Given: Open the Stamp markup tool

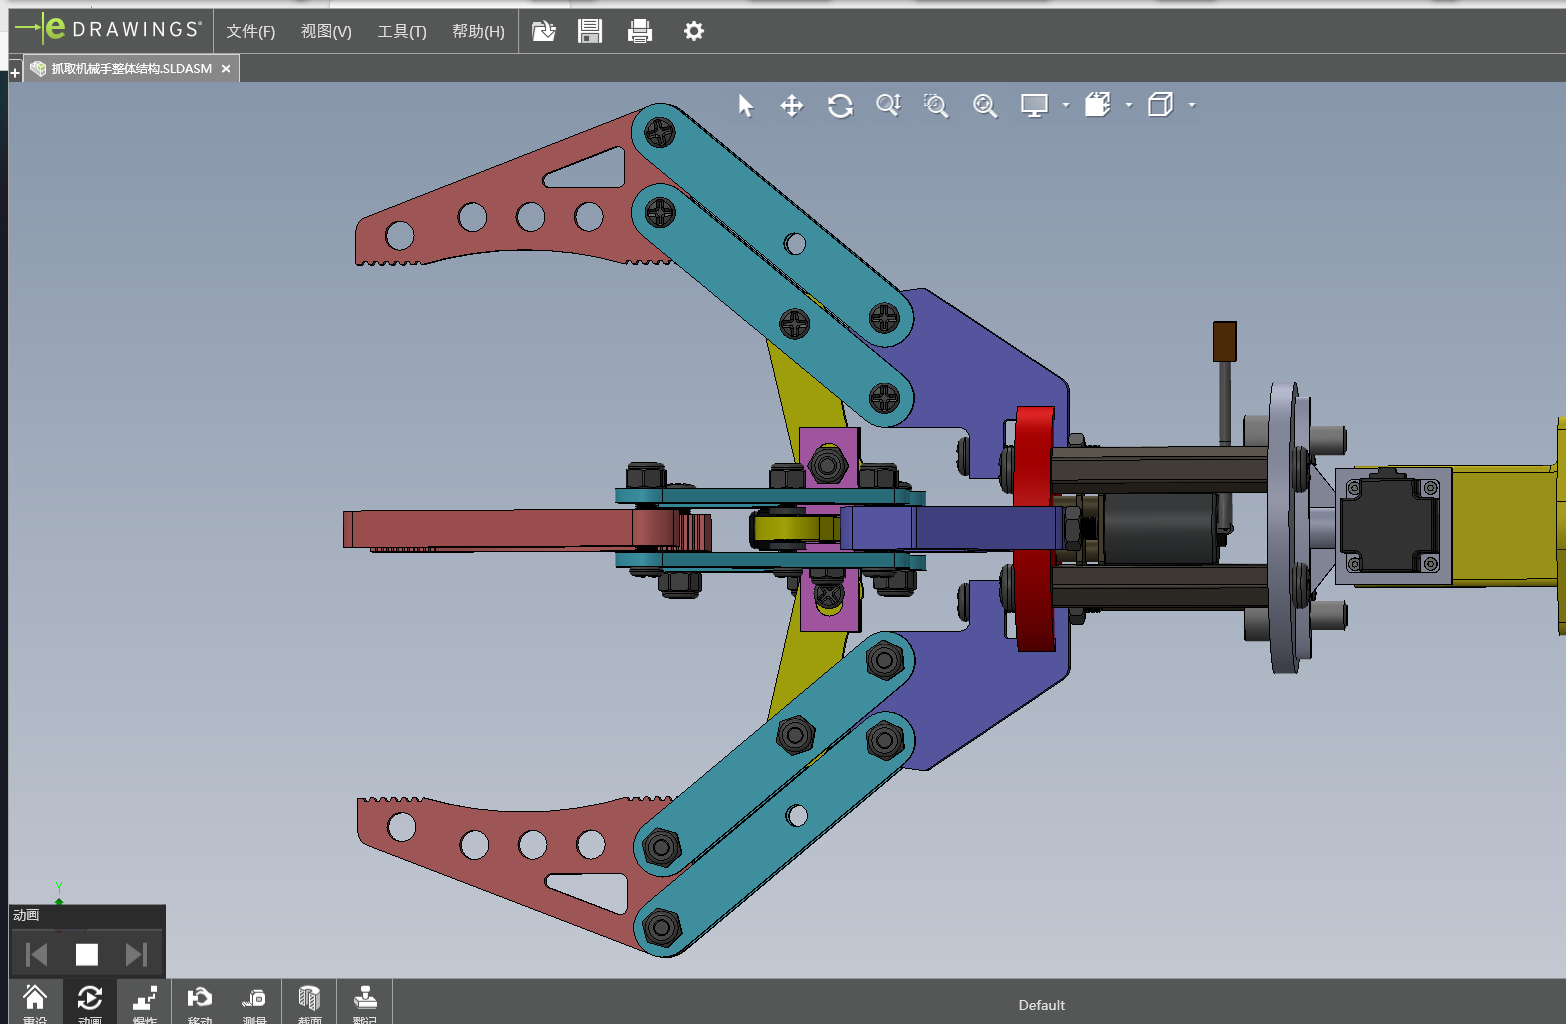Looking at the screenshot, I should (x=365, y=1001).
